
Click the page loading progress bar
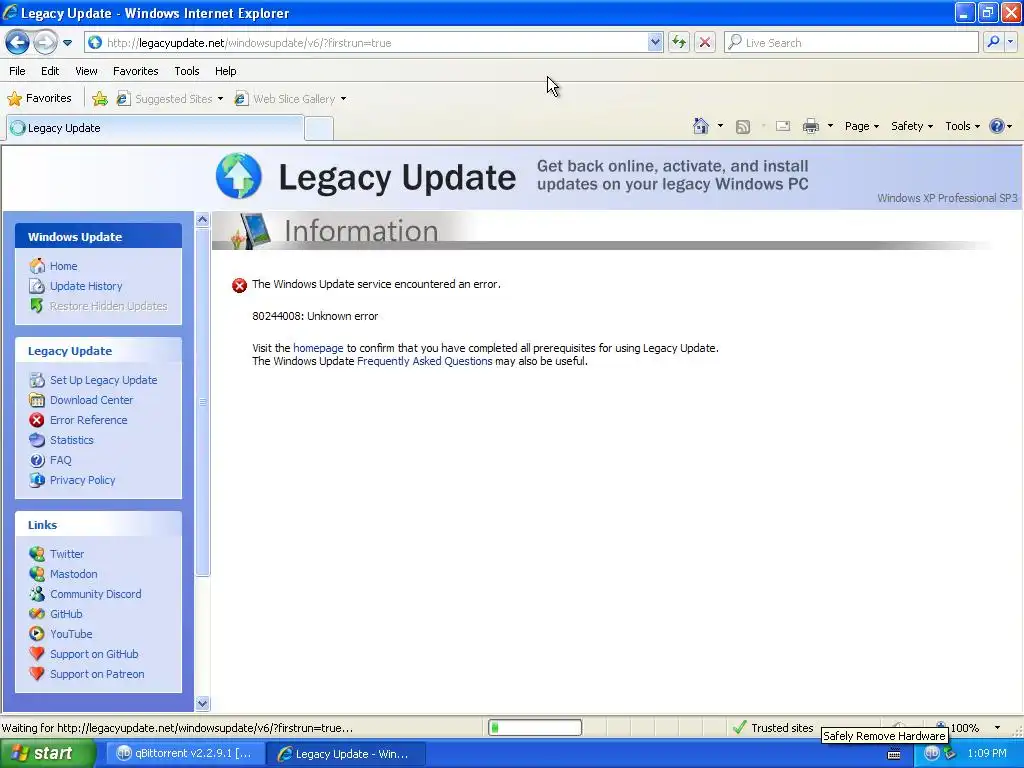(x=535, y=728)
